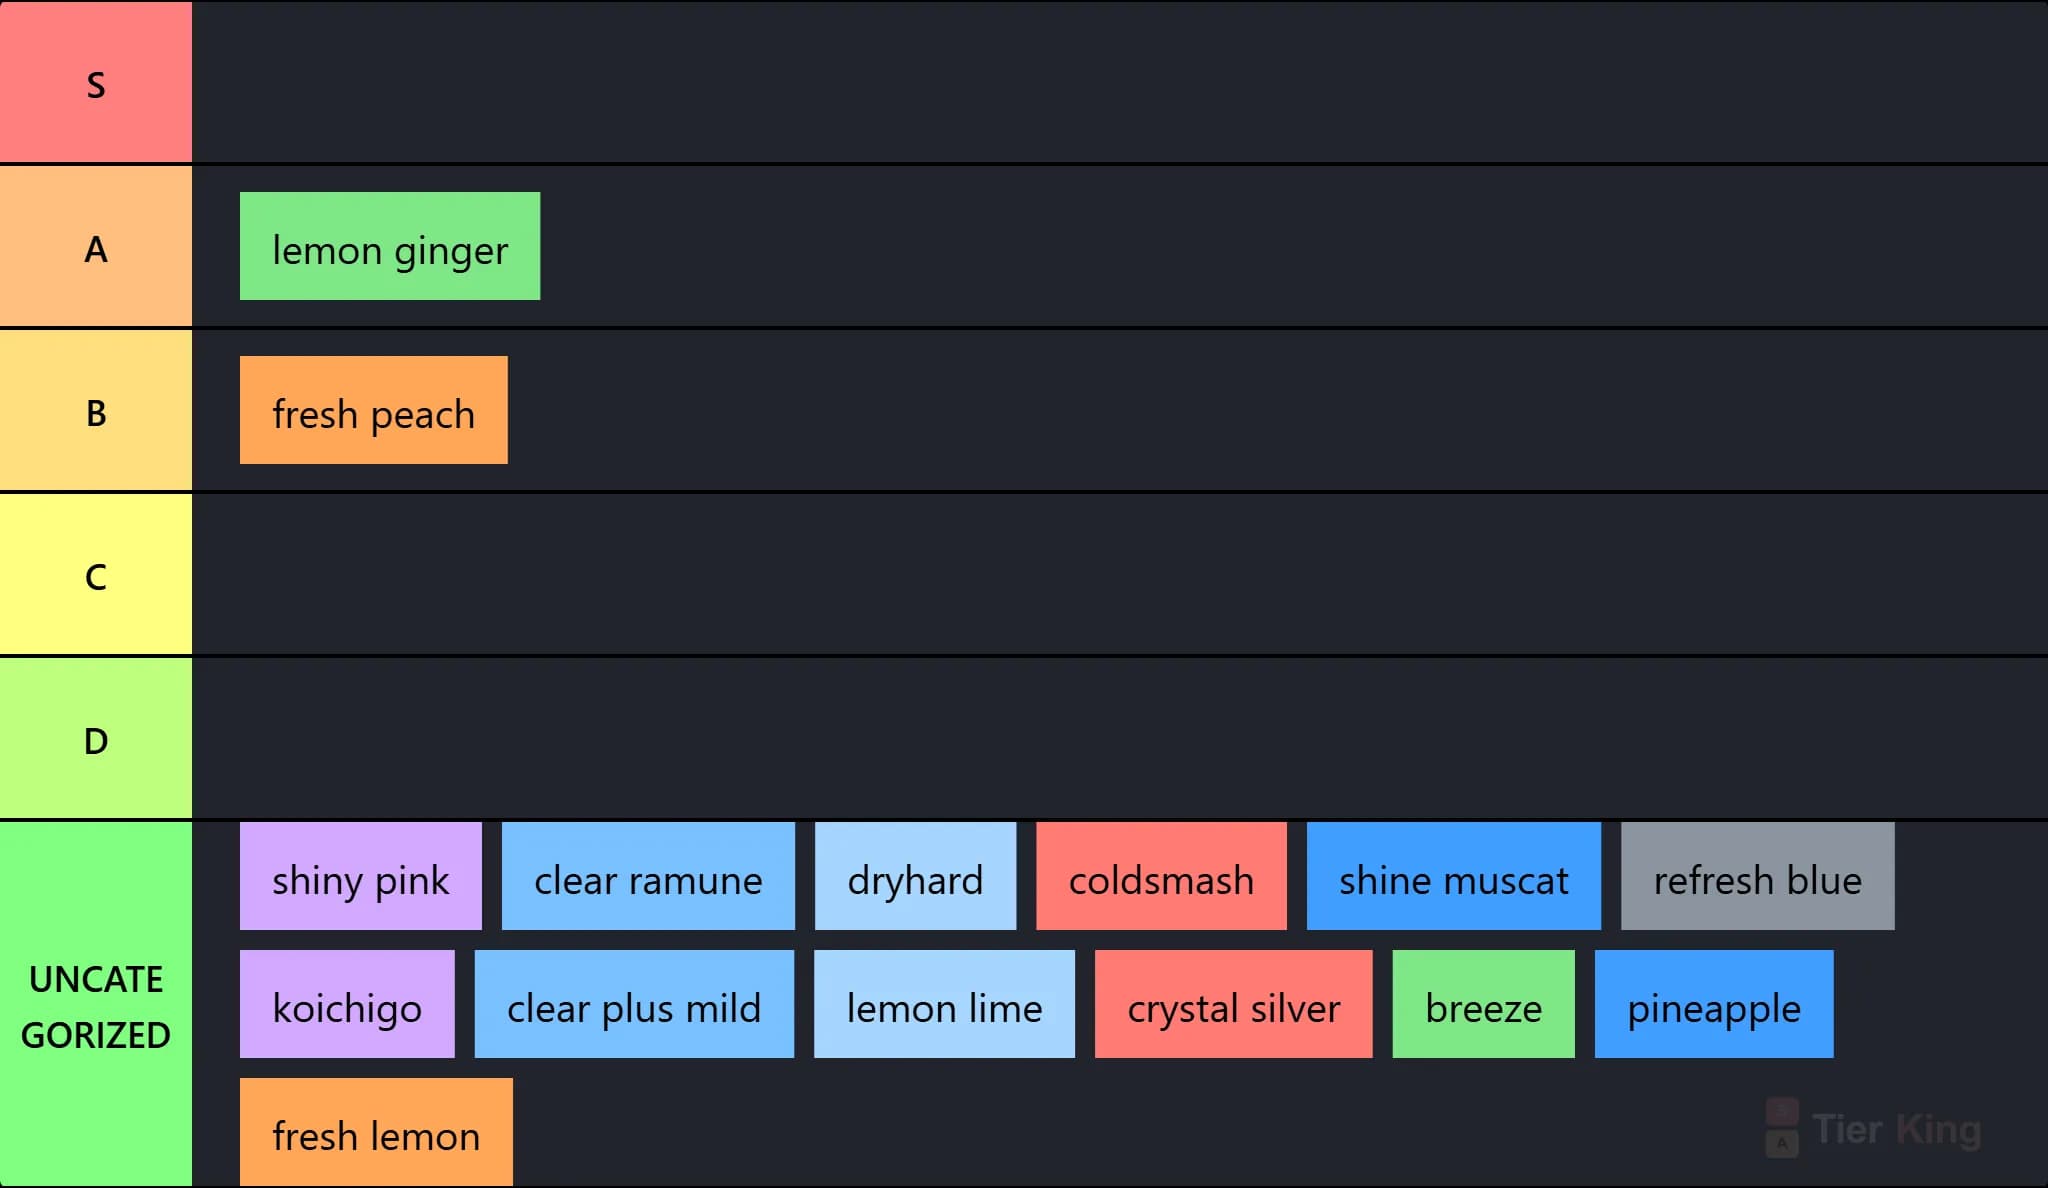Click the fresh lemon tile

(x=376, y=1132)
